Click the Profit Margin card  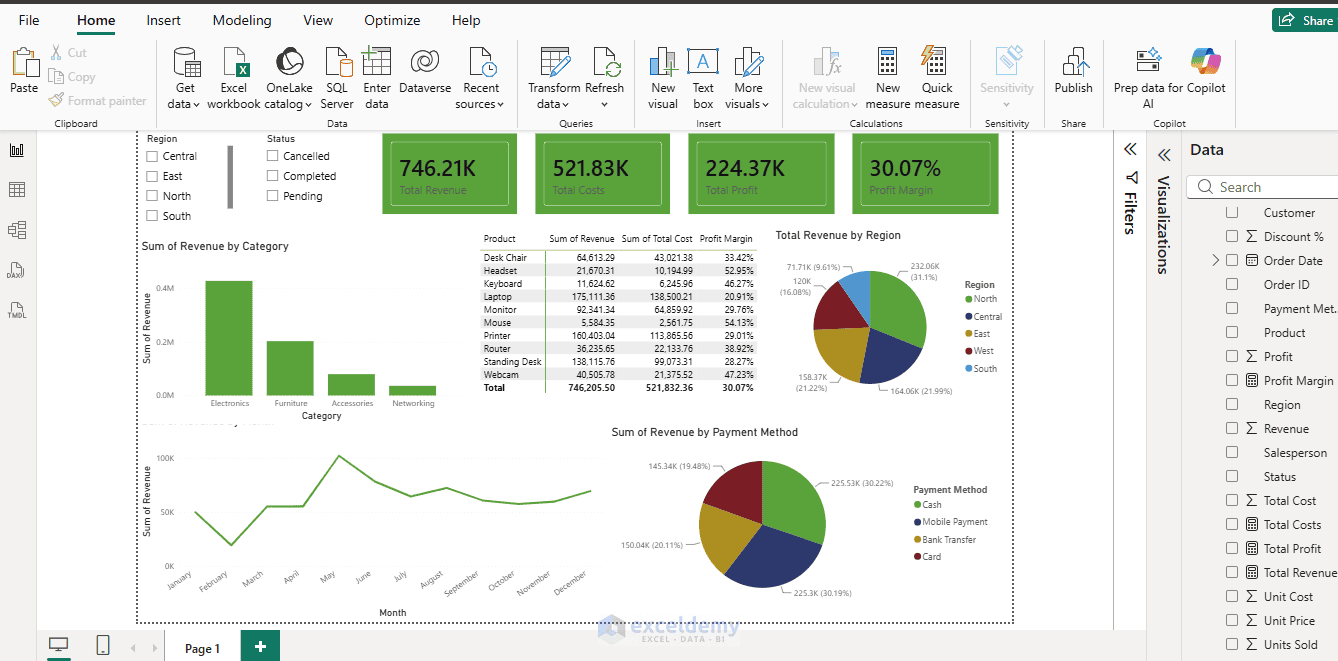(925, 173)
